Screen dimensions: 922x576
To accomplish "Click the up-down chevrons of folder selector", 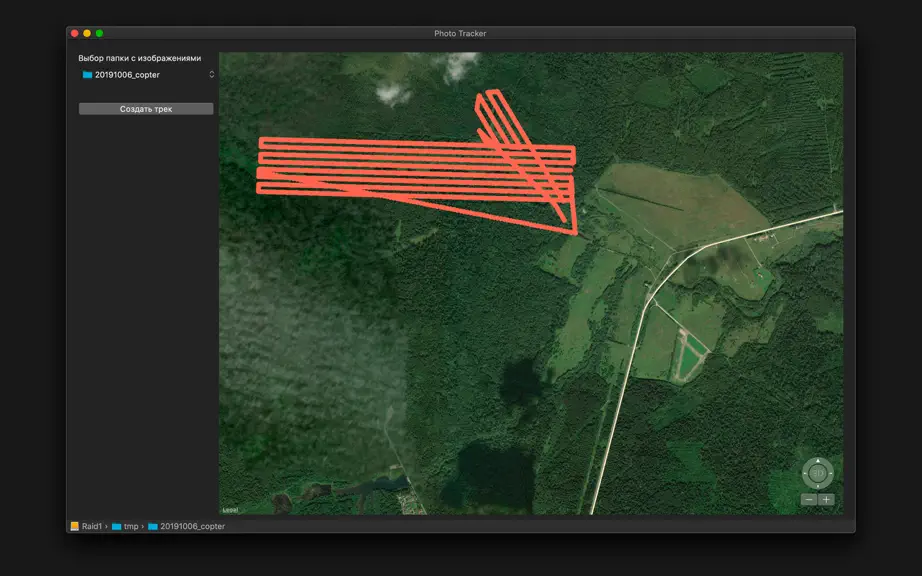I will tap(212, 75).
